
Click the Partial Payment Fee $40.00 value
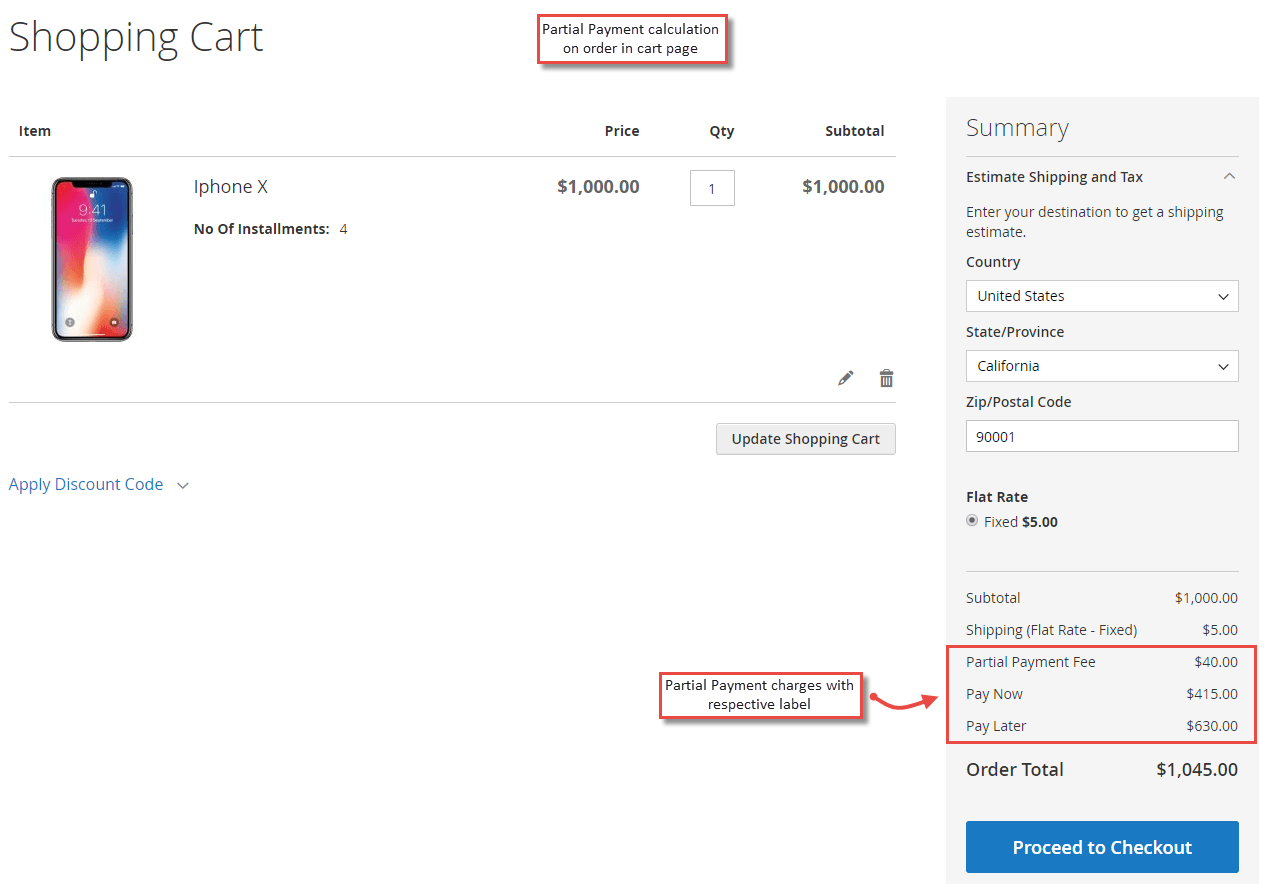[x=1216, y=662]
